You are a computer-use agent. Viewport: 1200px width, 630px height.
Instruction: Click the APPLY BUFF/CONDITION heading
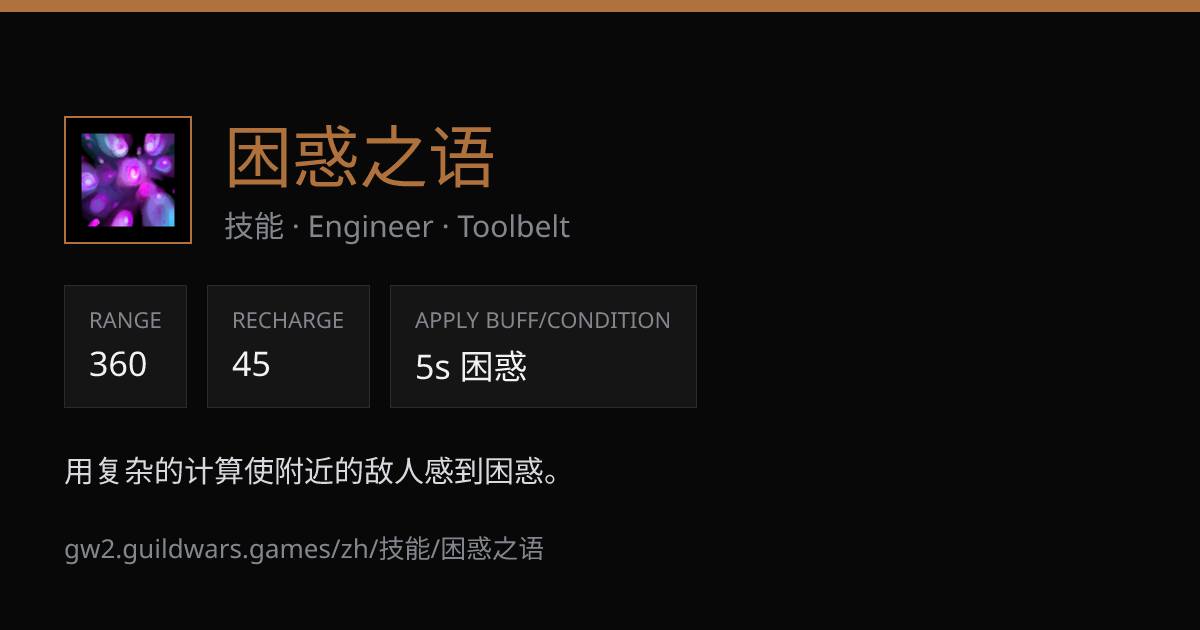(x=543, y=321)
